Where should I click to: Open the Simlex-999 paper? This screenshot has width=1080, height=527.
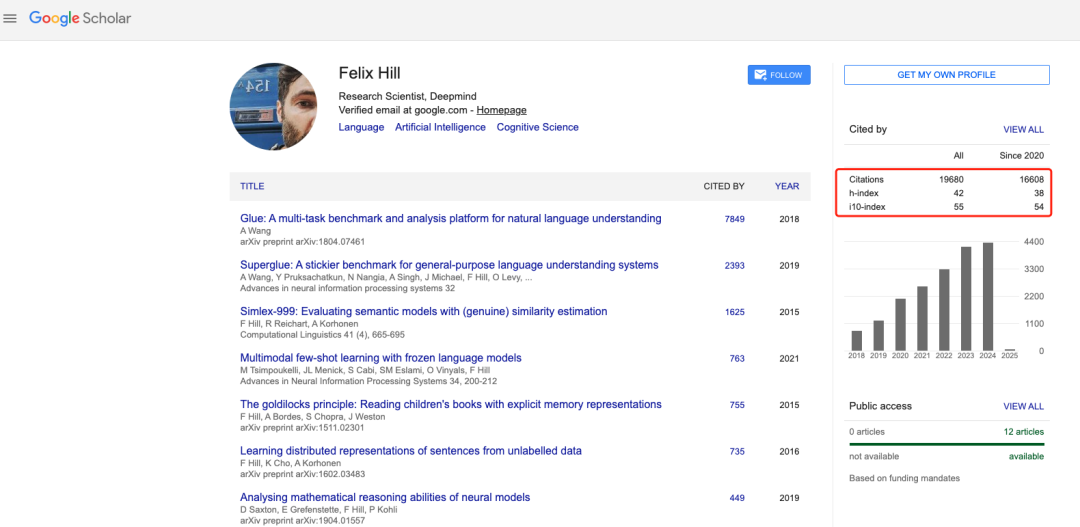424,311
